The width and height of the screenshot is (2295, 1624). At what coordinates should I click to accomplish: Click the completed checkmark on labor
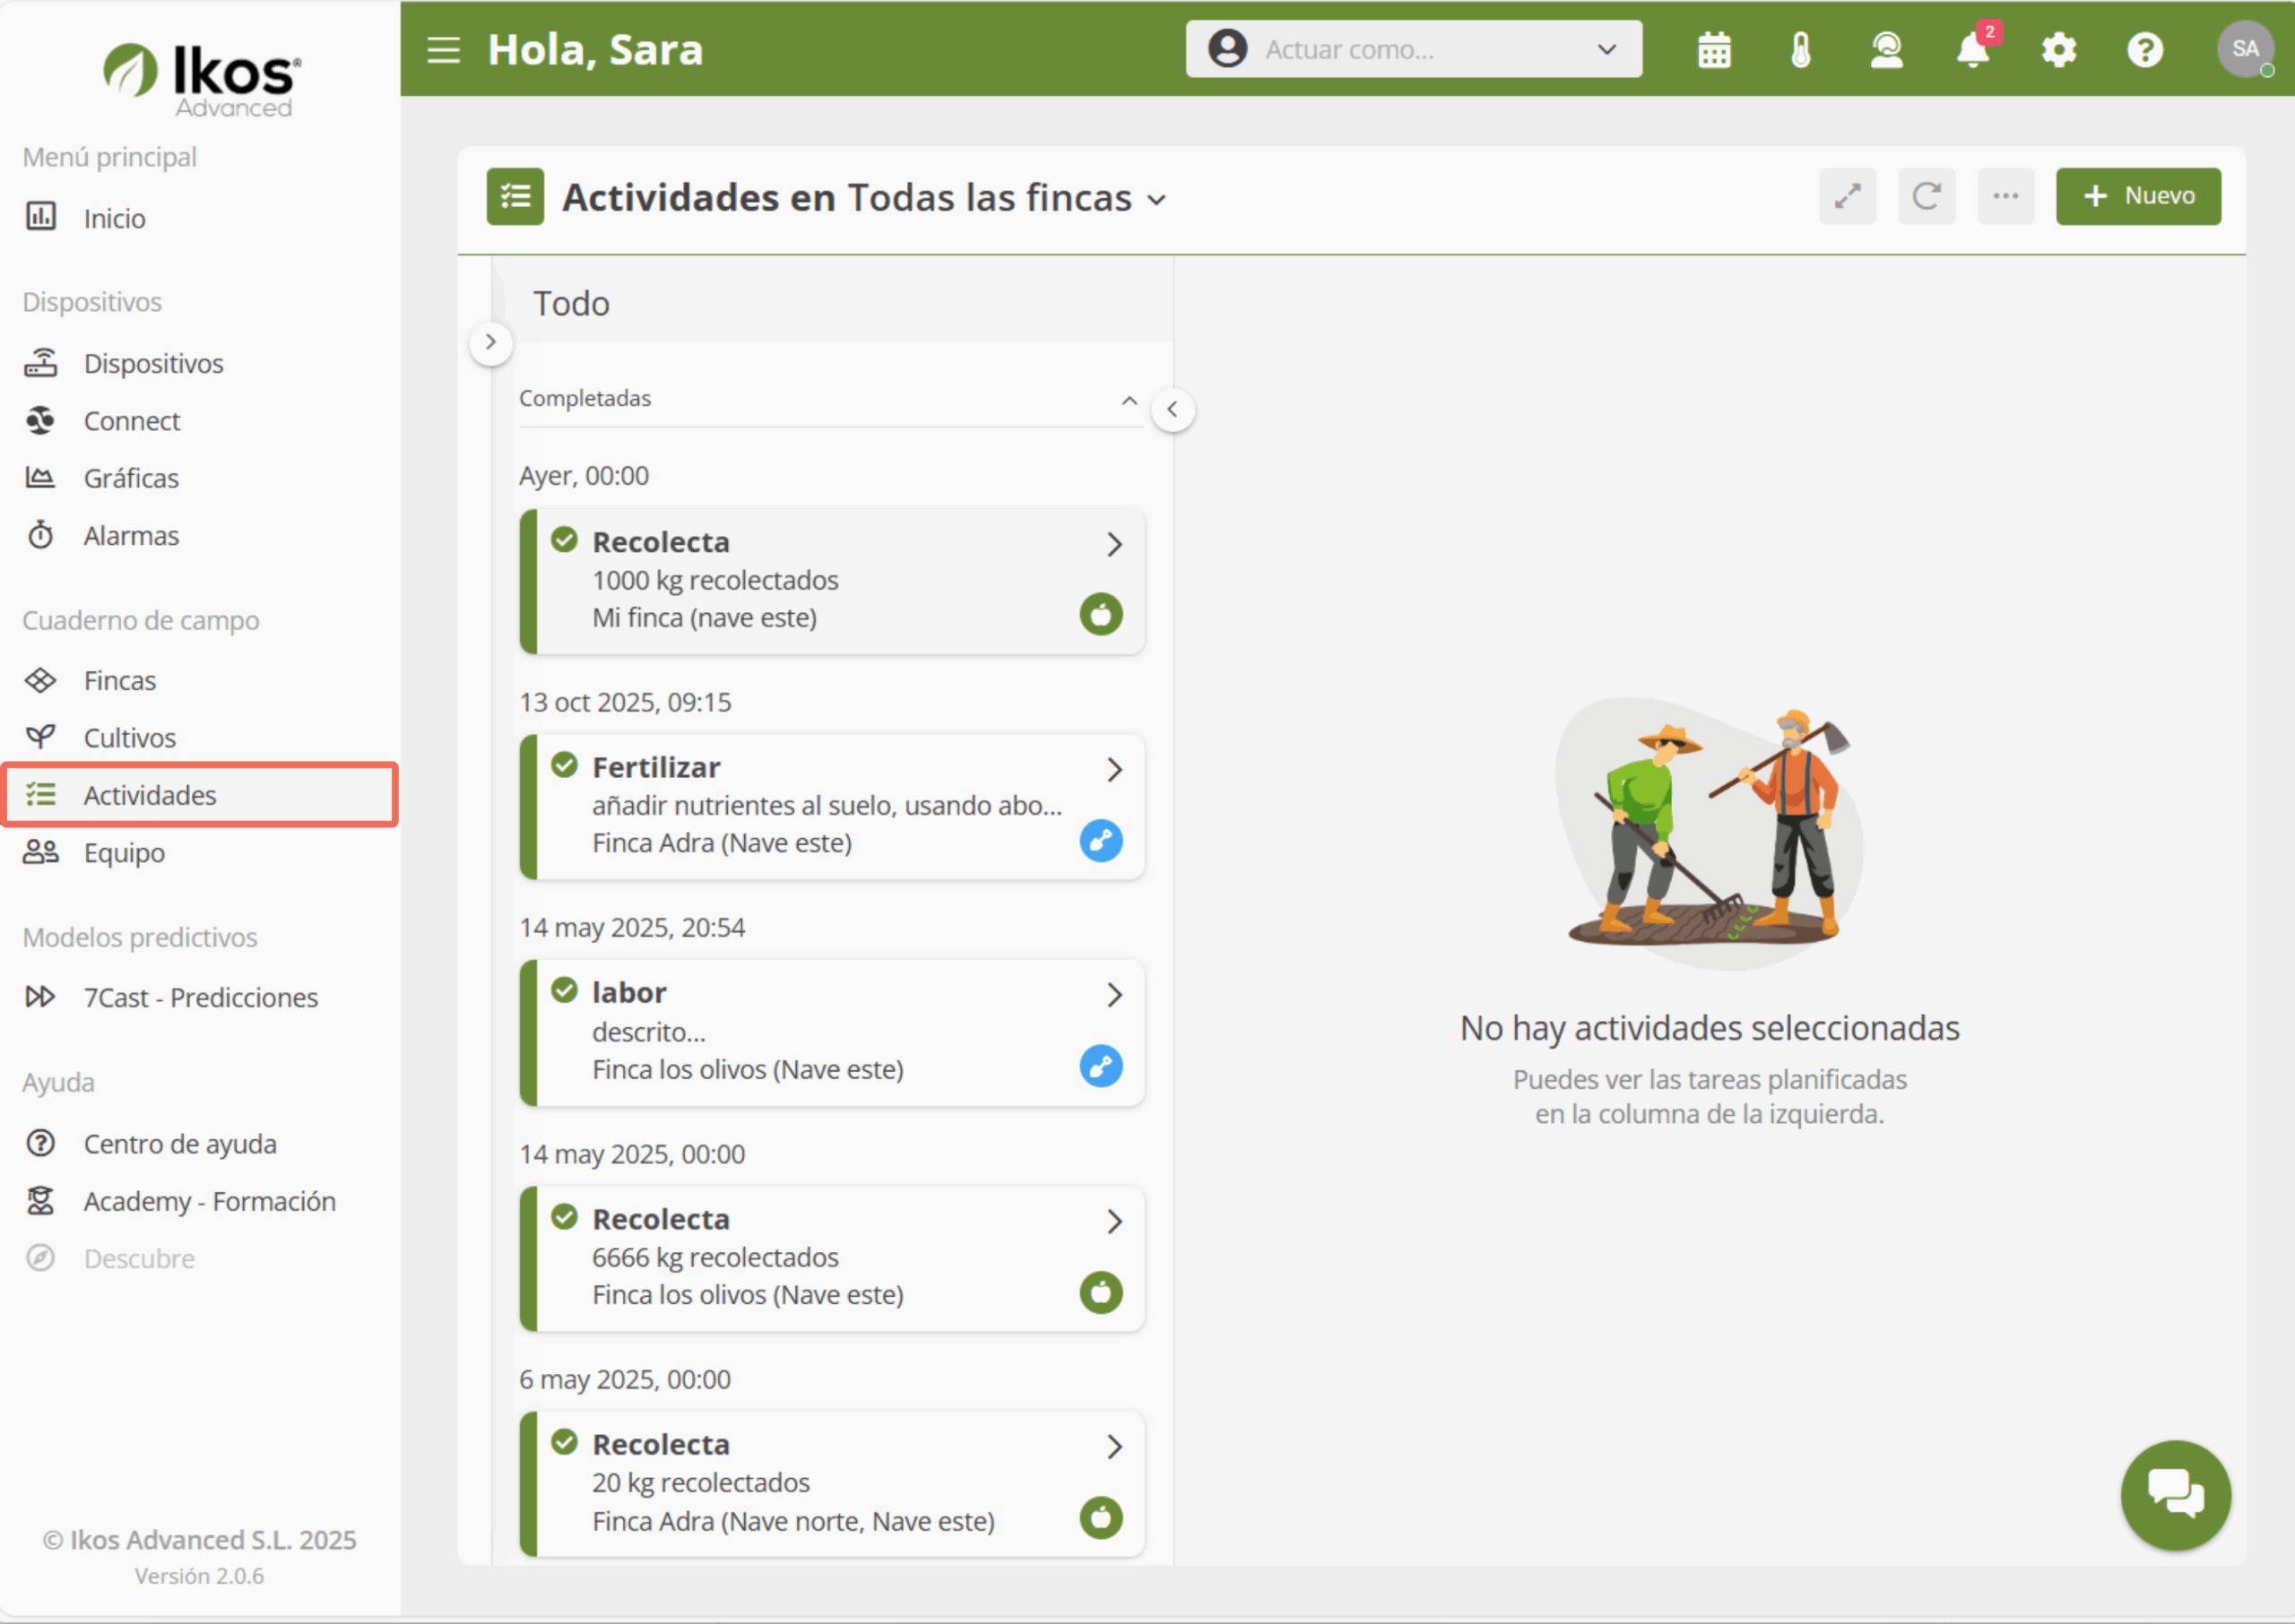pos(564,991)
